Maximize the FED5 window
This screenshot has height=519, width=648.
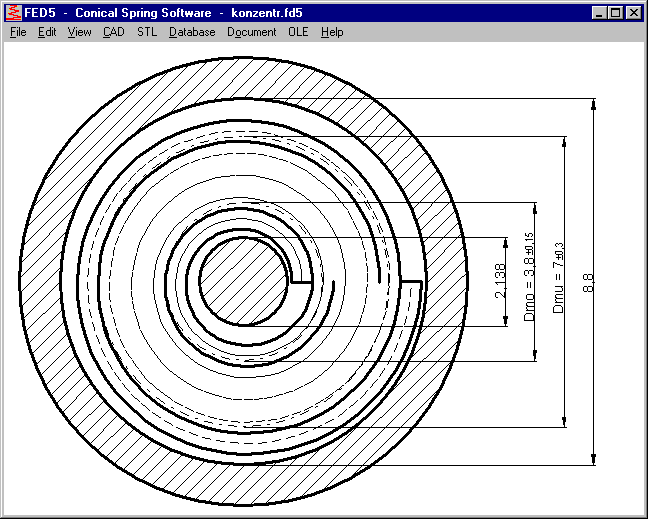coord(614,13)
